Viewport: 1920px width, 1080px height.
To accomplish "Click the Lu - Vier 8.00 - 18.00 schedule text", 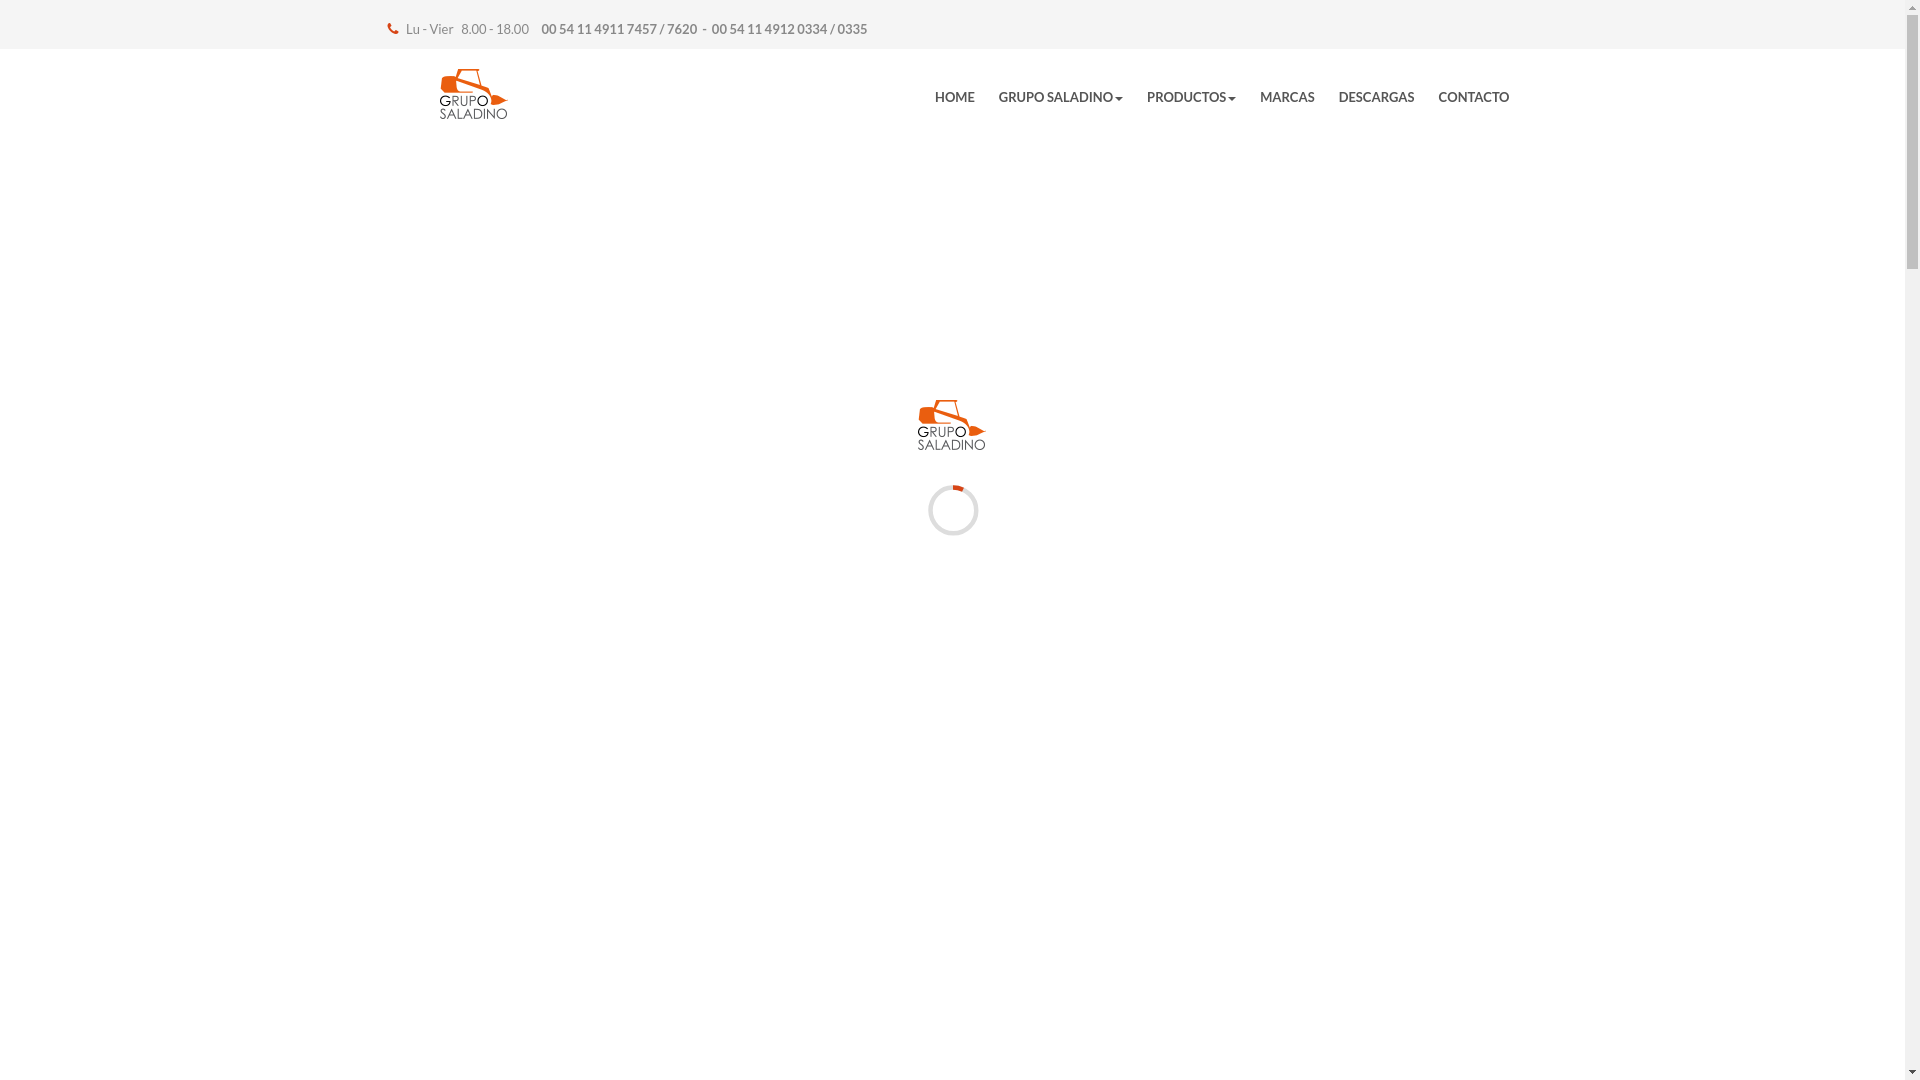I will tap(467, 29).
